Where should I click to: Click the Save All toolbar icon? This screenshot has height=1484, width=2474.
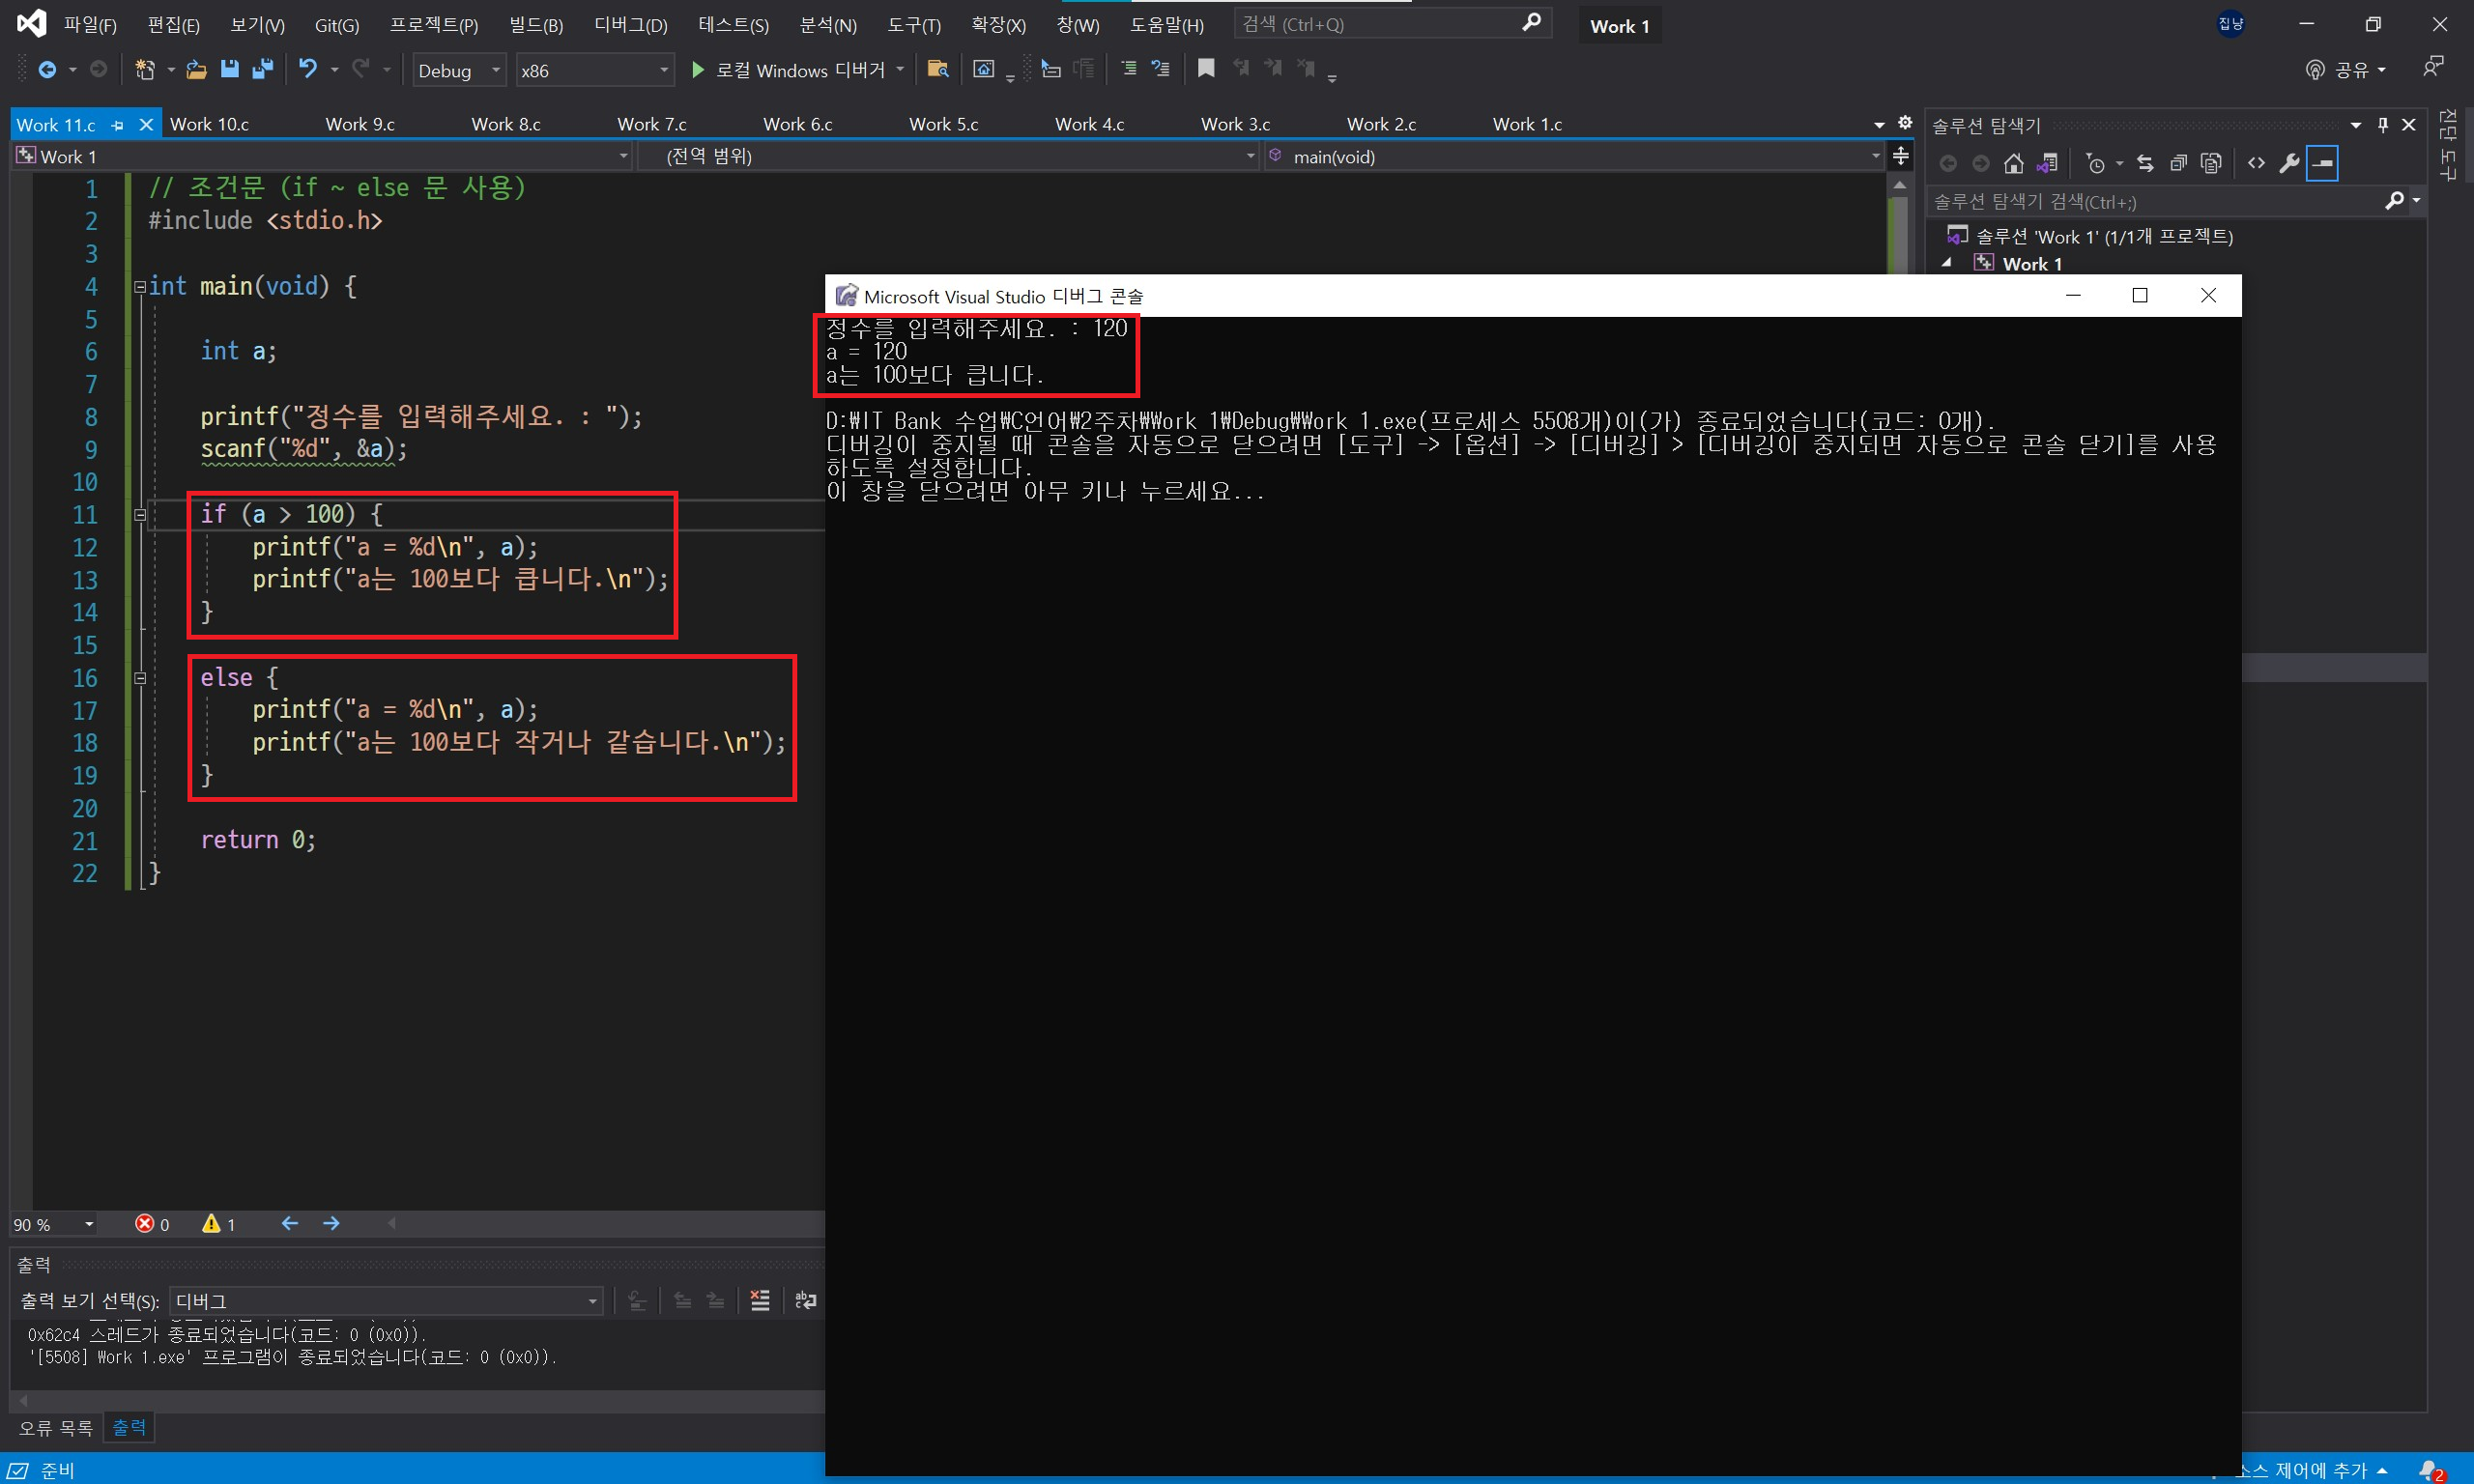point(263,69)
